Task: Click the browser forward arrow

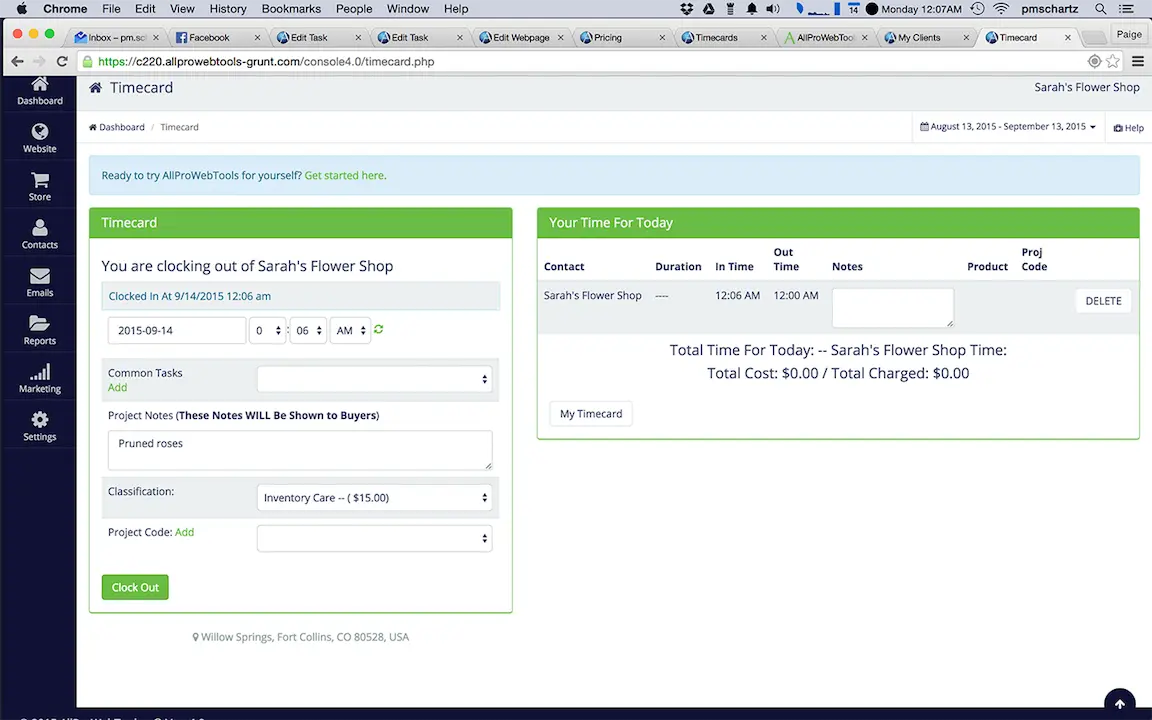Action: point(39,61)
